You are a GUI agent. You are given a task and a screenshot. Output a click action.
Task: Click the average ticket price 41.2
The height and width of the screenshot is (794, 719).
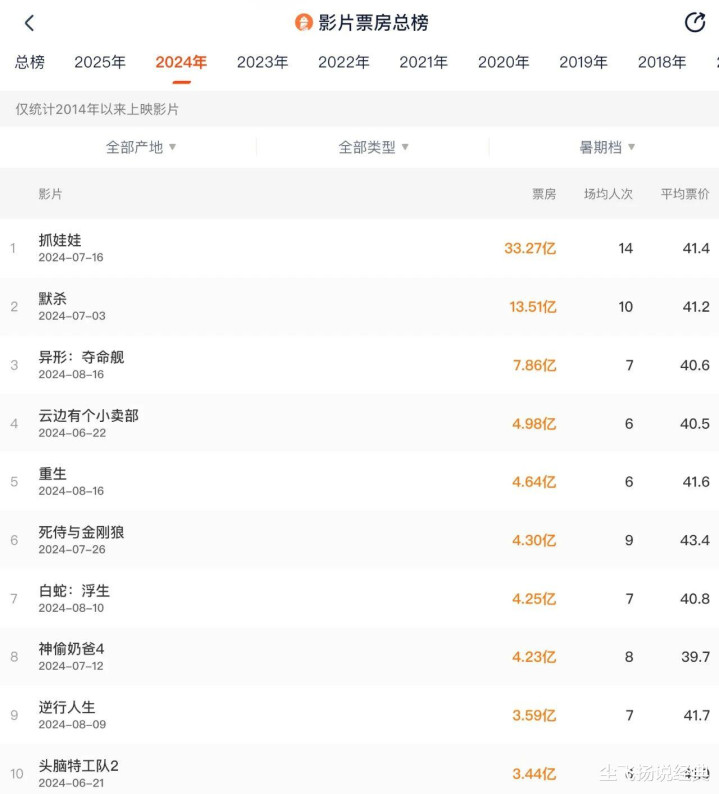[x=696, y=307]
